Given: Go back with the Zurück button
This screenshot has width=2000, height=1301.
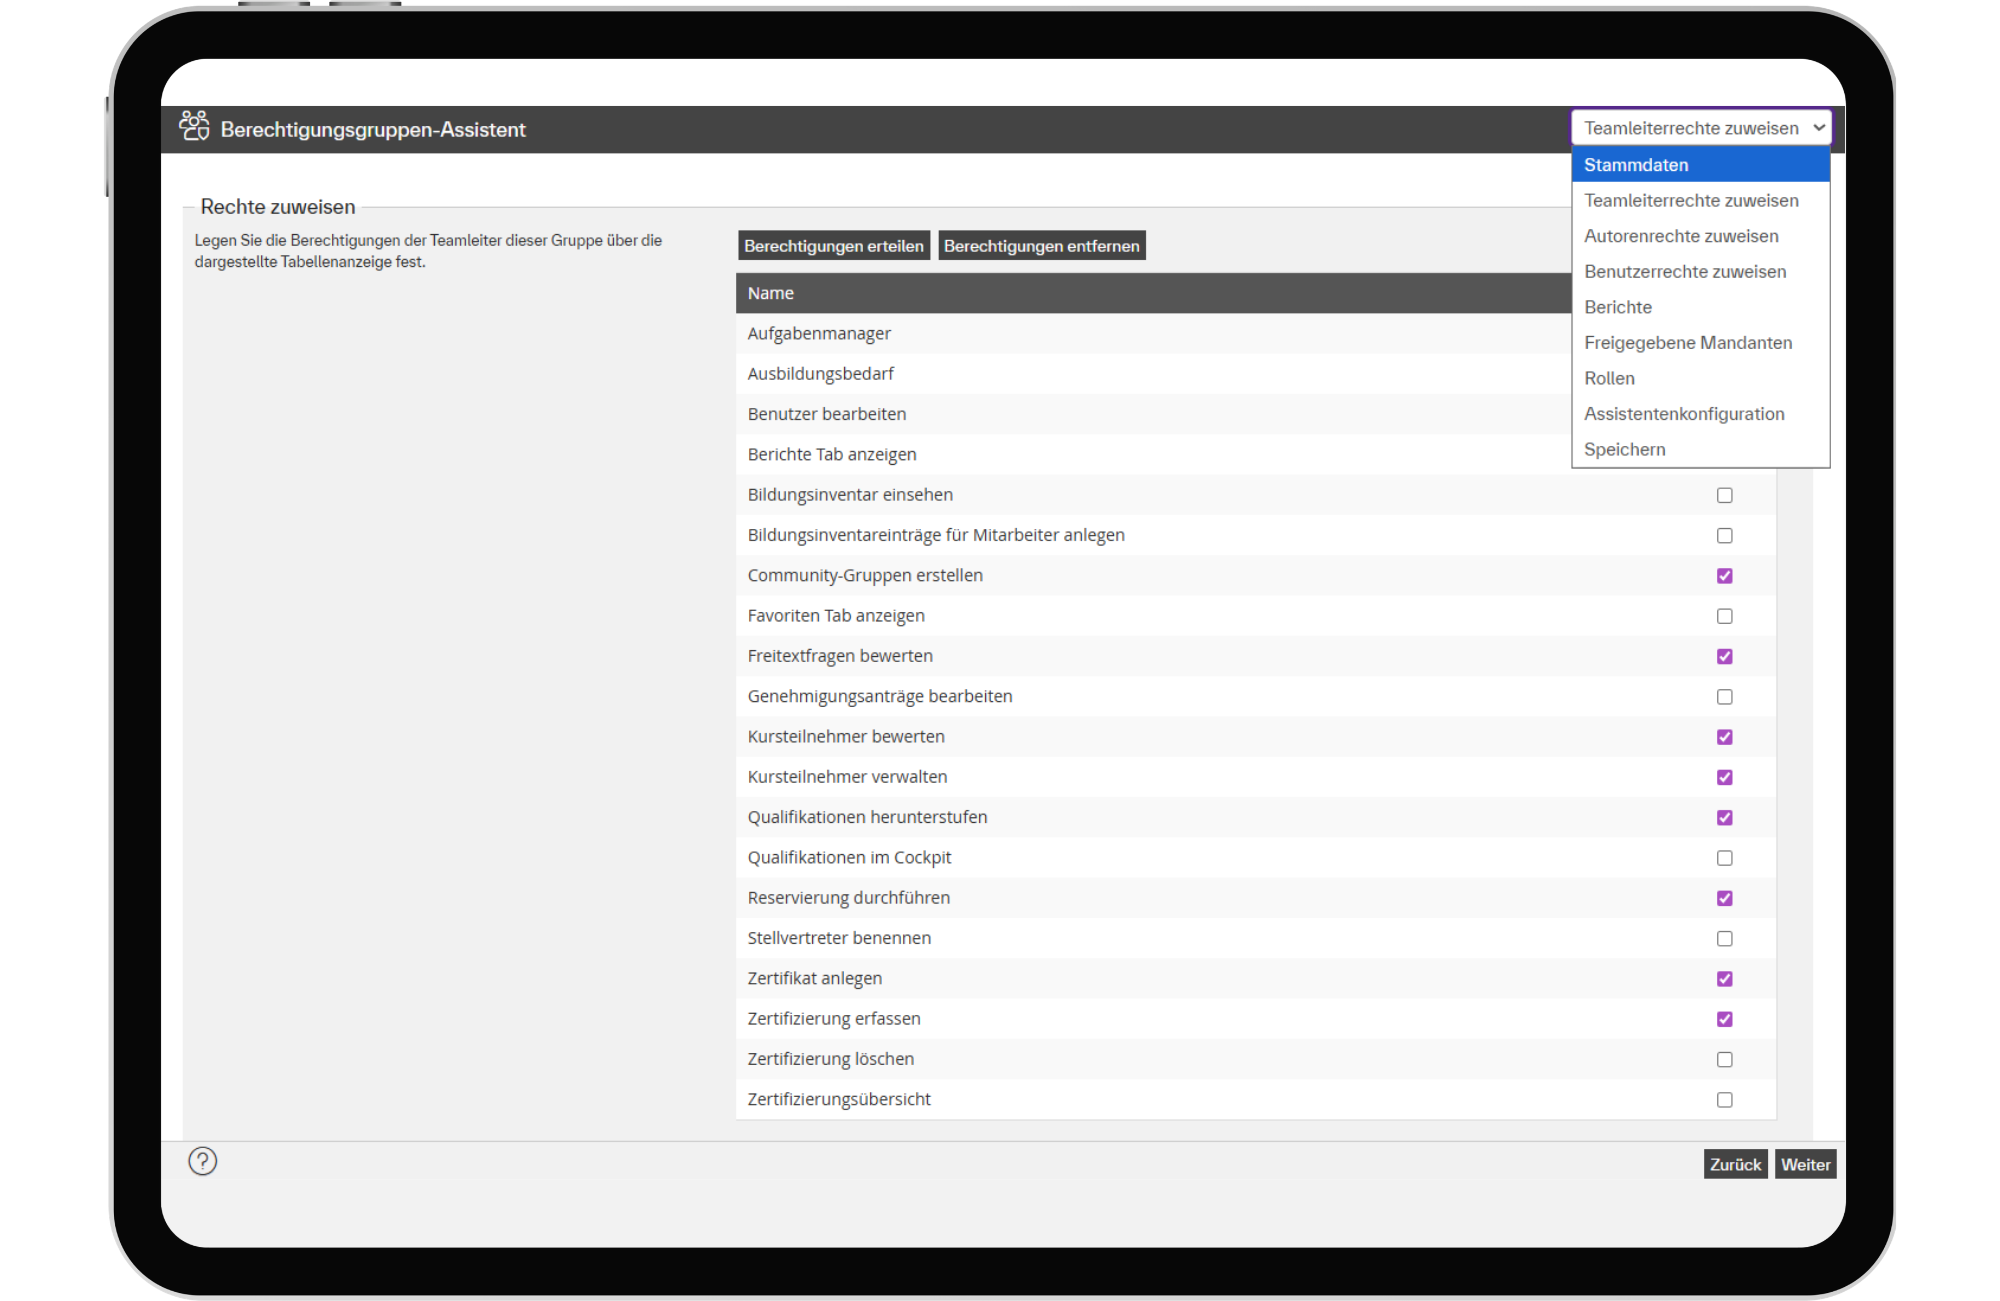Looking at the screenshot, I should pos(1735,1164).
